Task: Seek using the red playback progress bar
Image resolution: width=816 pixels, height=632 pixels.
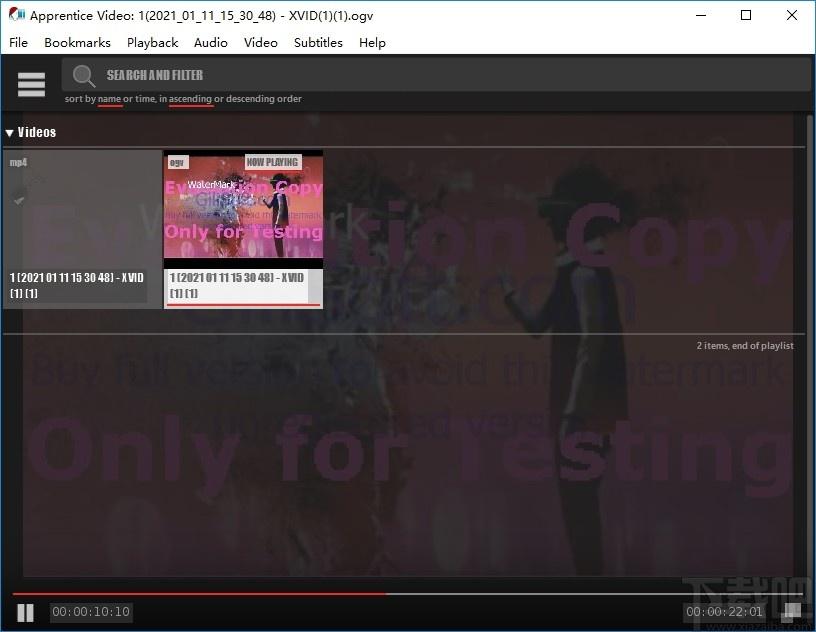Action: tap(199, 593)
